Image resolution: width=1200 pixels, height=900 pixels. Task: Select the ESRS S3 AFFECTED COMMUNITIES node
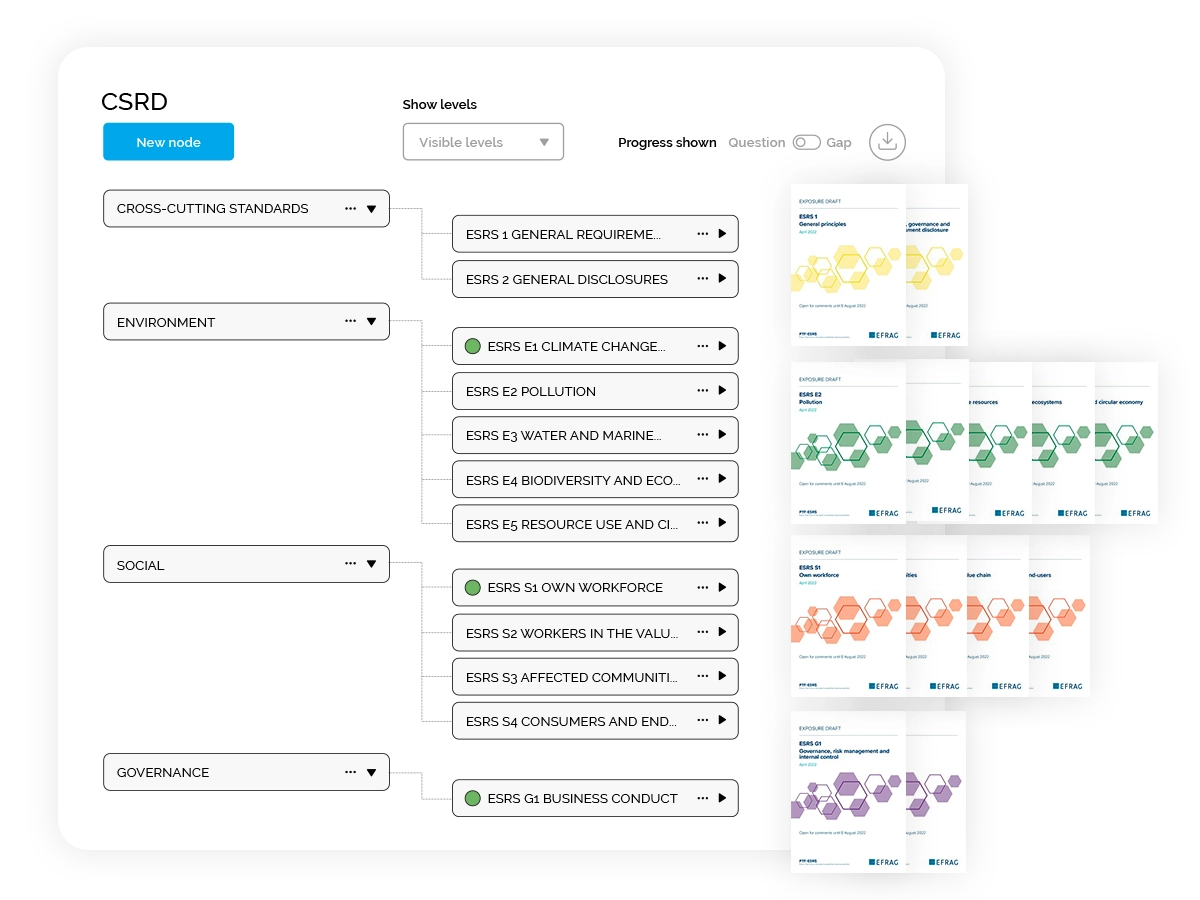[570, 677]
